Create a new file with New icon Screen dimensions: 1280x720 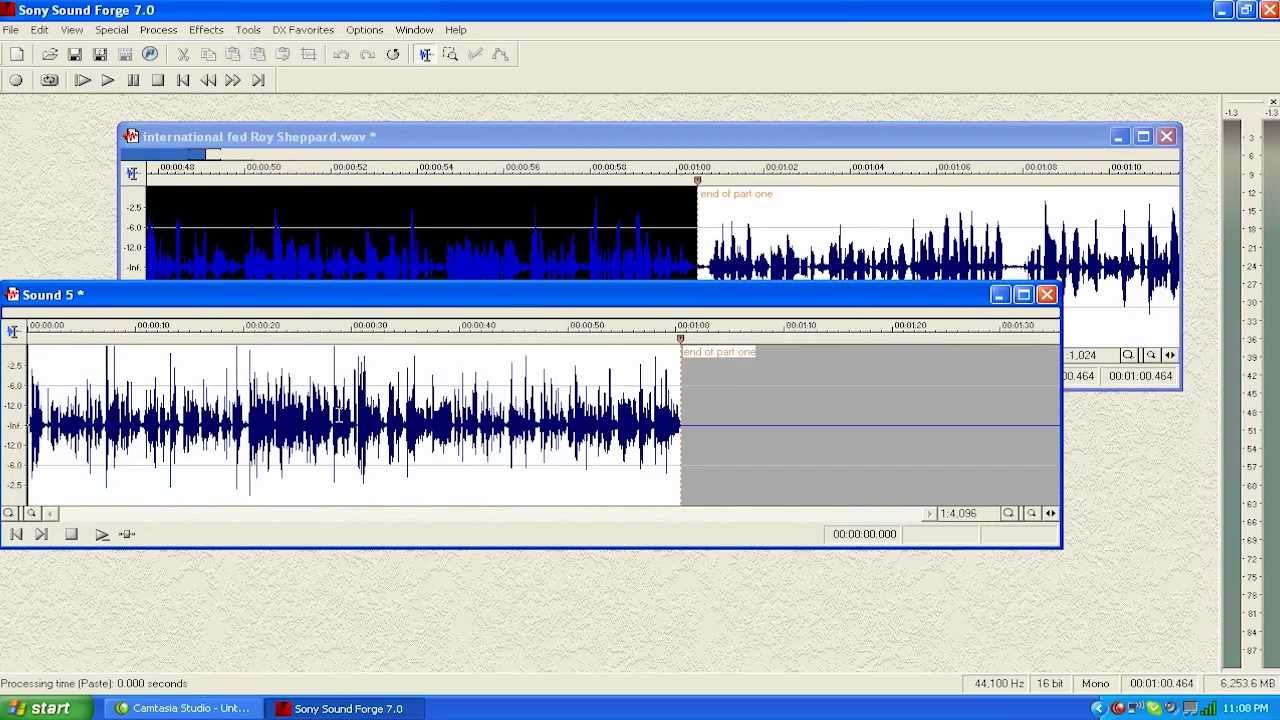click(x=17, y=55)
